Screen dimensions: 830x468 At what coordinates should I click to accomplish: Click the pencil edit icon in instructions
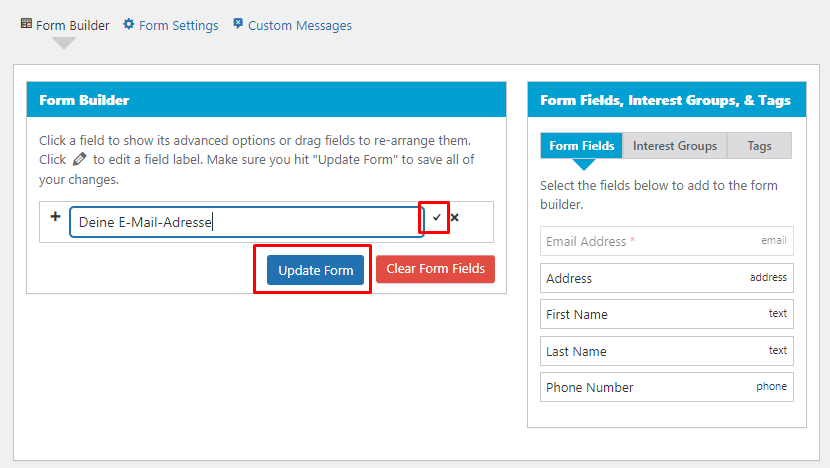[x=79, y=159]
